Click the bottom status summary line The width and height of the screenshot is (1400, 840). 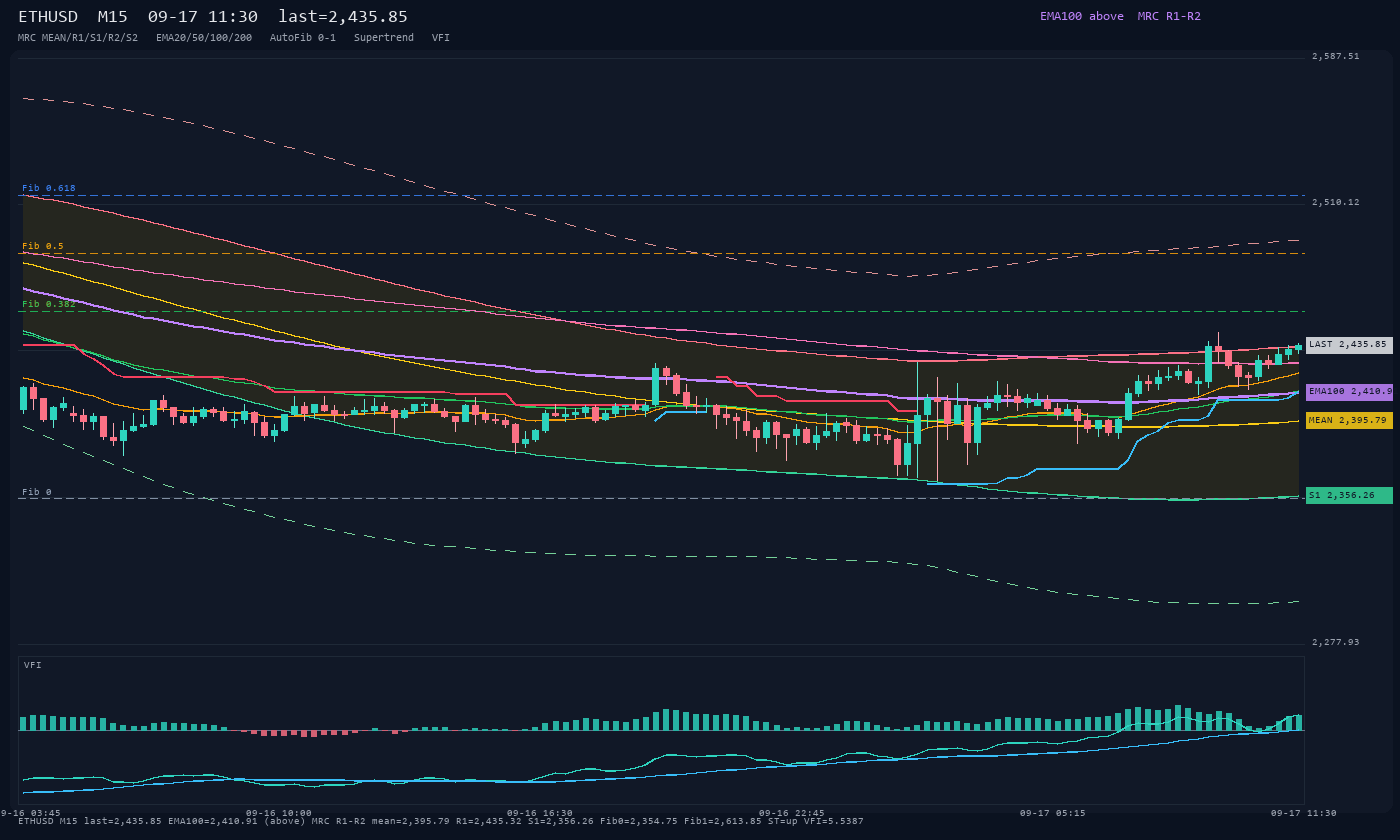pyautogui.click(x=441, y=821)
